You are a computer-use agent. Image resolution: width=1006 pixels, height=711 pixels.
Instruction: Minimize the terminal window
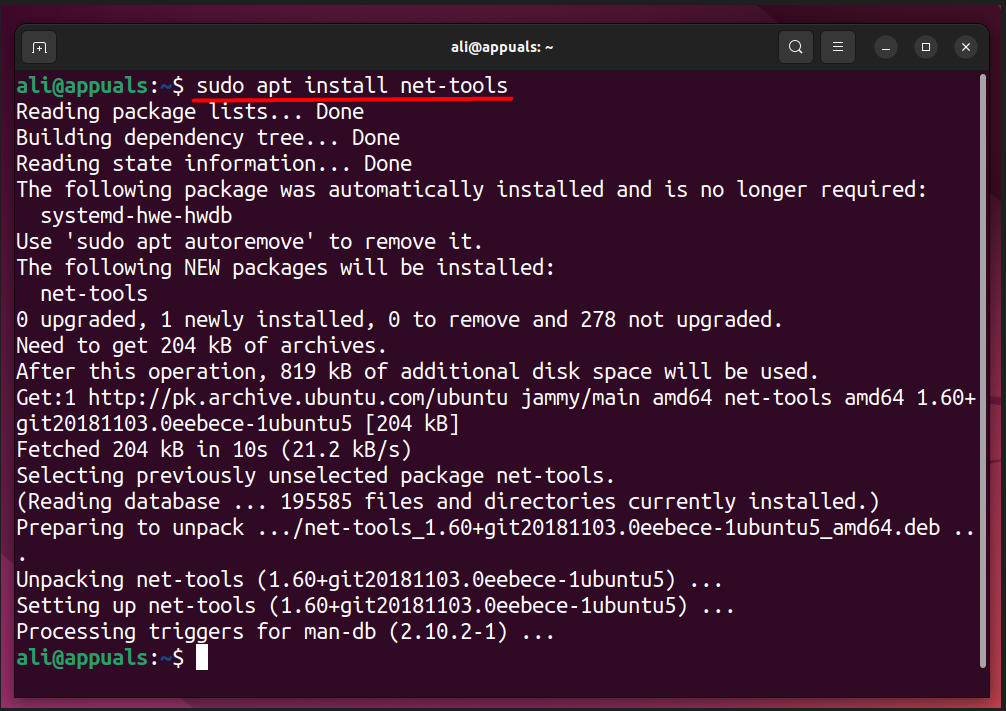click(x=886, y=47)
